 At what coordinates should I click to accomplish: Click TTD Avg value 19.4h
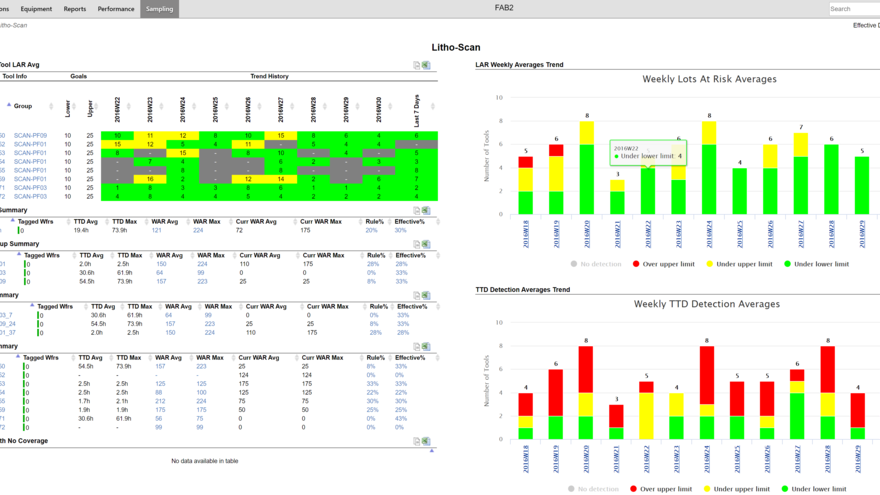tap(81, 230)
